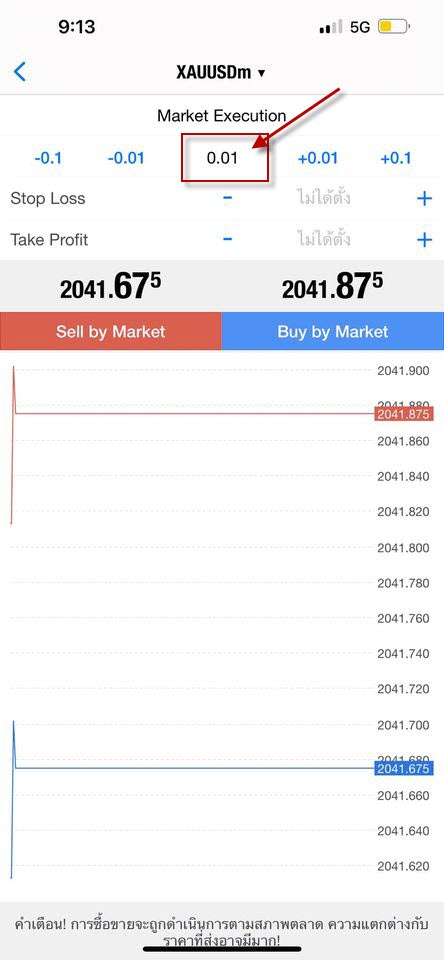Select the red 2041.875 ask price marker
This screenshot has height=960, width=444.
pyautogui.click(x=404, y=414)
